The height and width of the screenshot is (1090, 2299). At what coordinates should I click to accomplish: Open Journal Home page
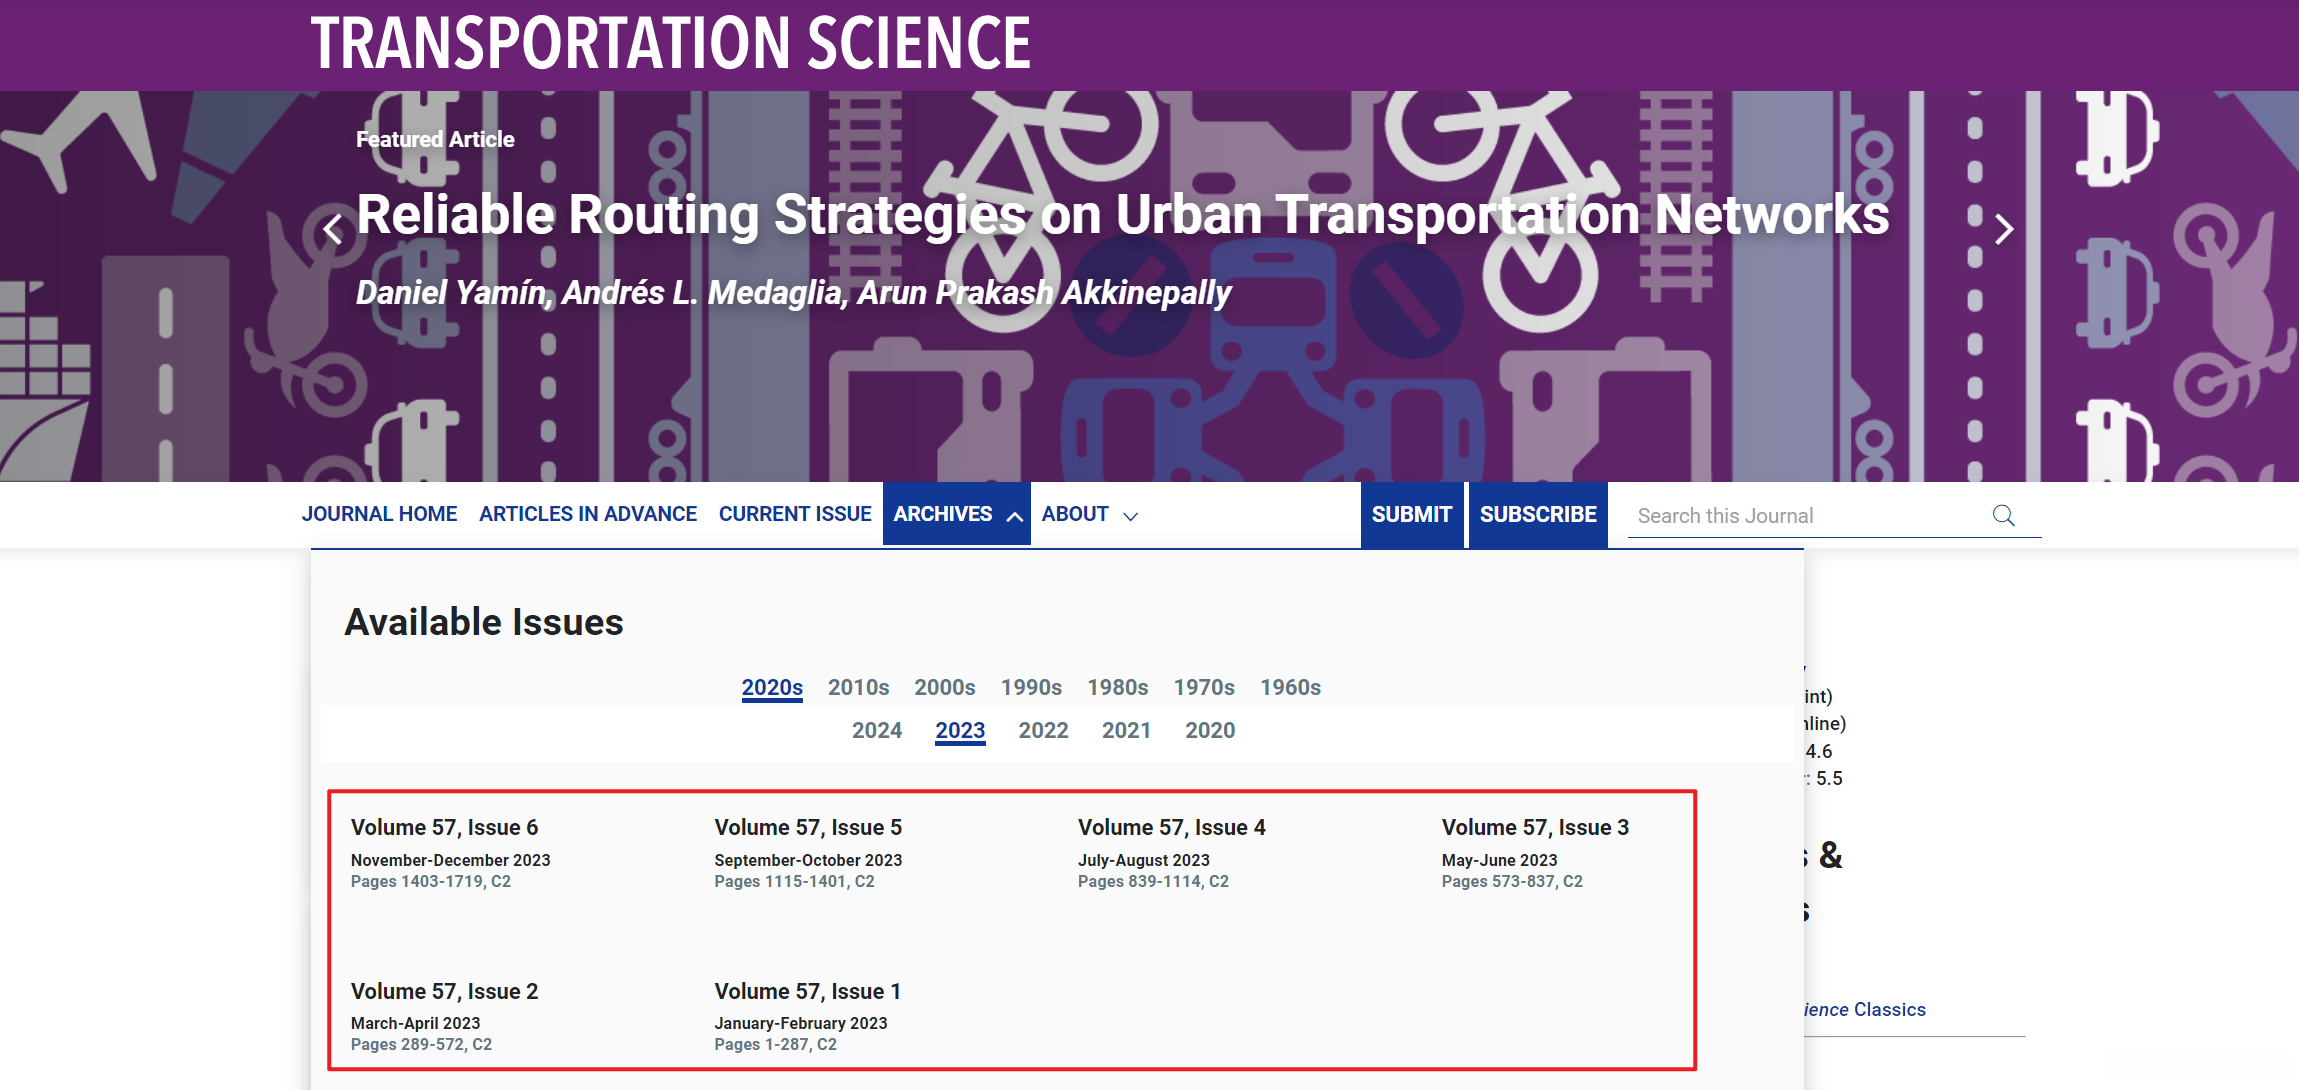tap(379, 514)
